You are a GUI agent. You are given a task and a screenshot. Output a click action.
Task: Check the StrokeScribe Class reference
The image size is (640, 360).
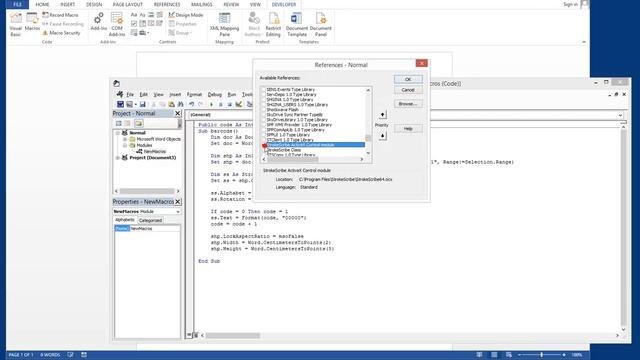264,150
